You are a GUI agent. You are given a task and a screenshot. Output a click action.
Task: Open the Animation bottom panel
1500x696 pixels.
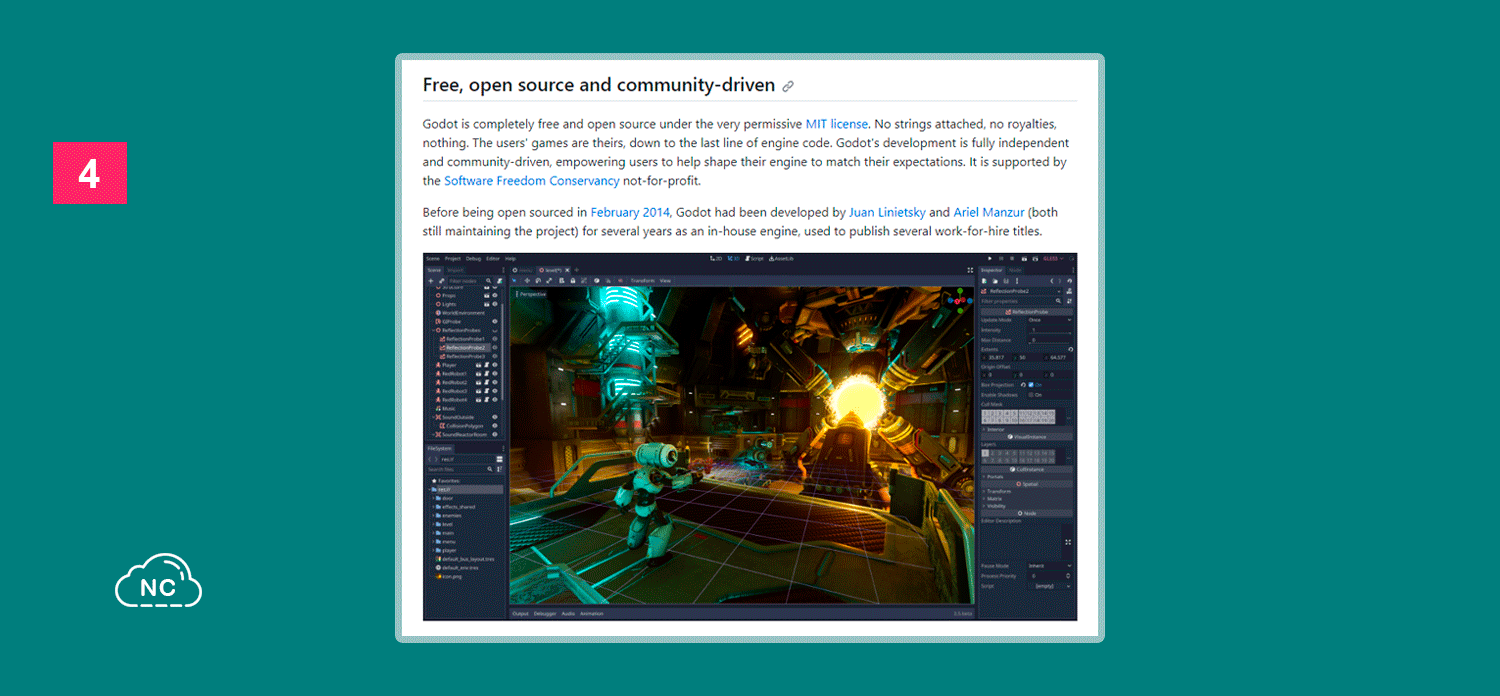[592, 613]
